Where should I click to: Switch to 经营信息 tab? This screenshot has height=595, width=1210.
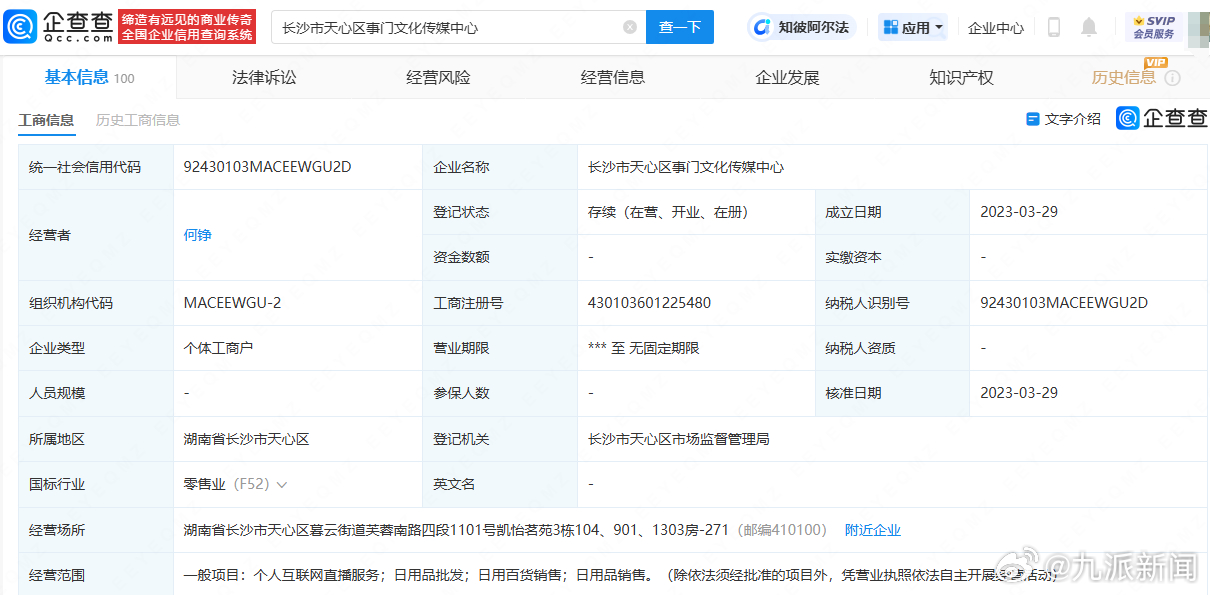pos(612,78)
